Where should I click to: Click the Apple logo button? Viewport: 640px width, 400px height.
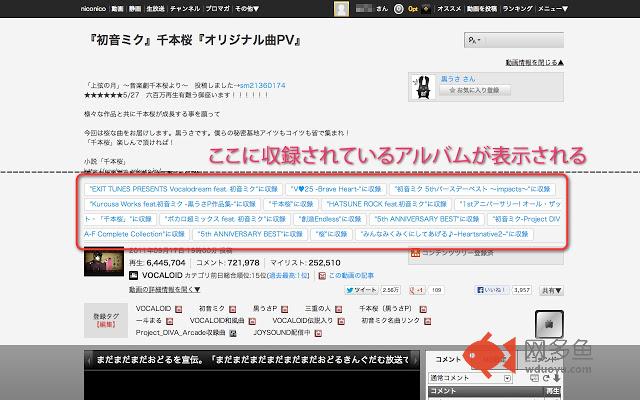coord(549,324)
